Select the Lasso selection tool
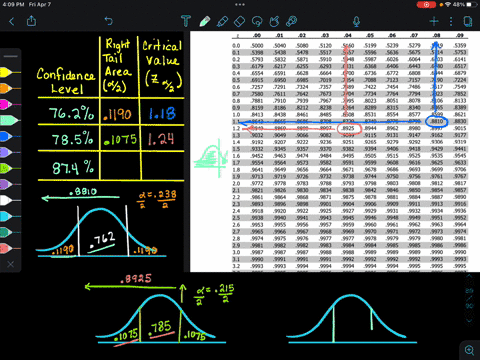480x360 pixels. click(x=257, y=22)
